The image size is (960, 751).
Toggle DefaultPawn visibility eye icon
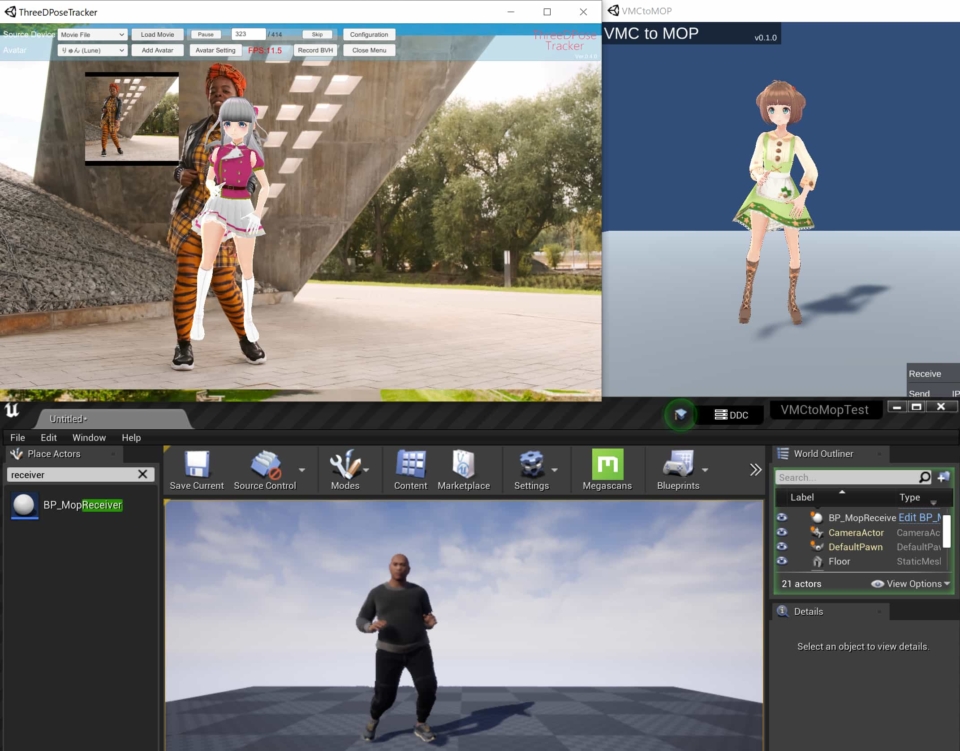[x=781, y=547]
